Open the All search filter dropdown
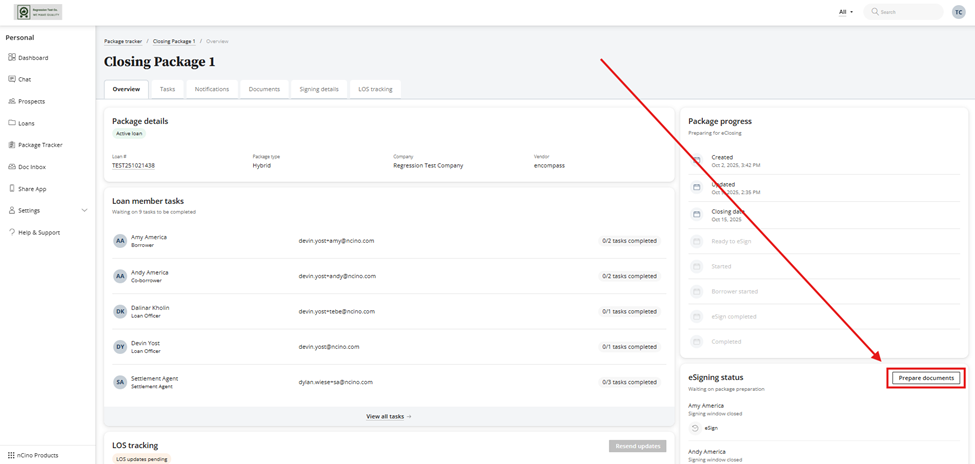 pyautogui.click(x=846, y=12)
